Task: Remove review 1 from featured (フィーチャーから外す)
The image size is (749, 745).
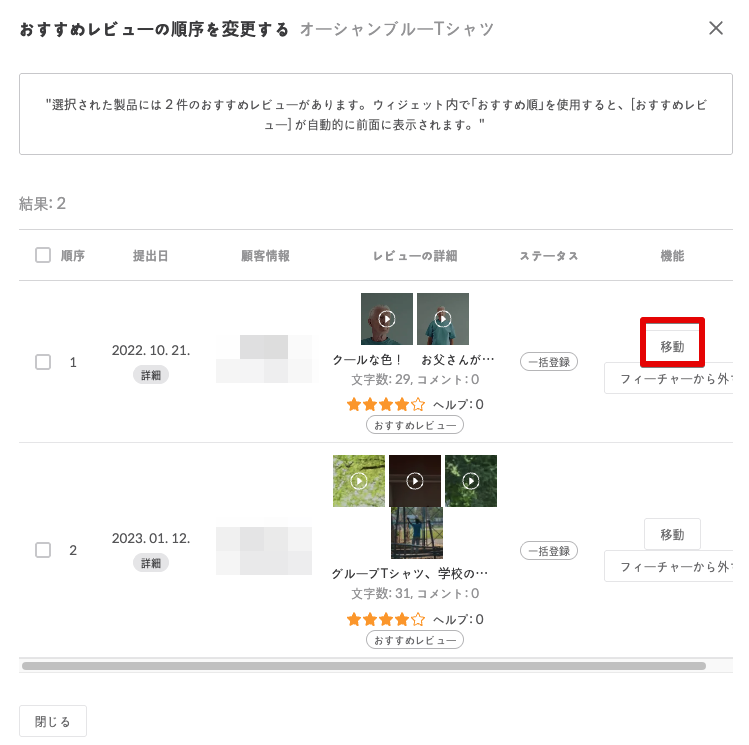Action: 670,379
